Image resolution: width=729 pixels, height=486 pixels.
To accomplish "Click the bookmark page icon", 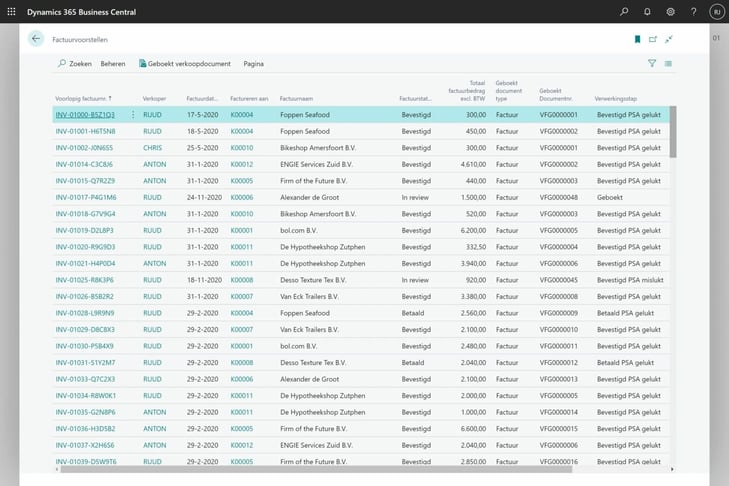I will 637,39.
